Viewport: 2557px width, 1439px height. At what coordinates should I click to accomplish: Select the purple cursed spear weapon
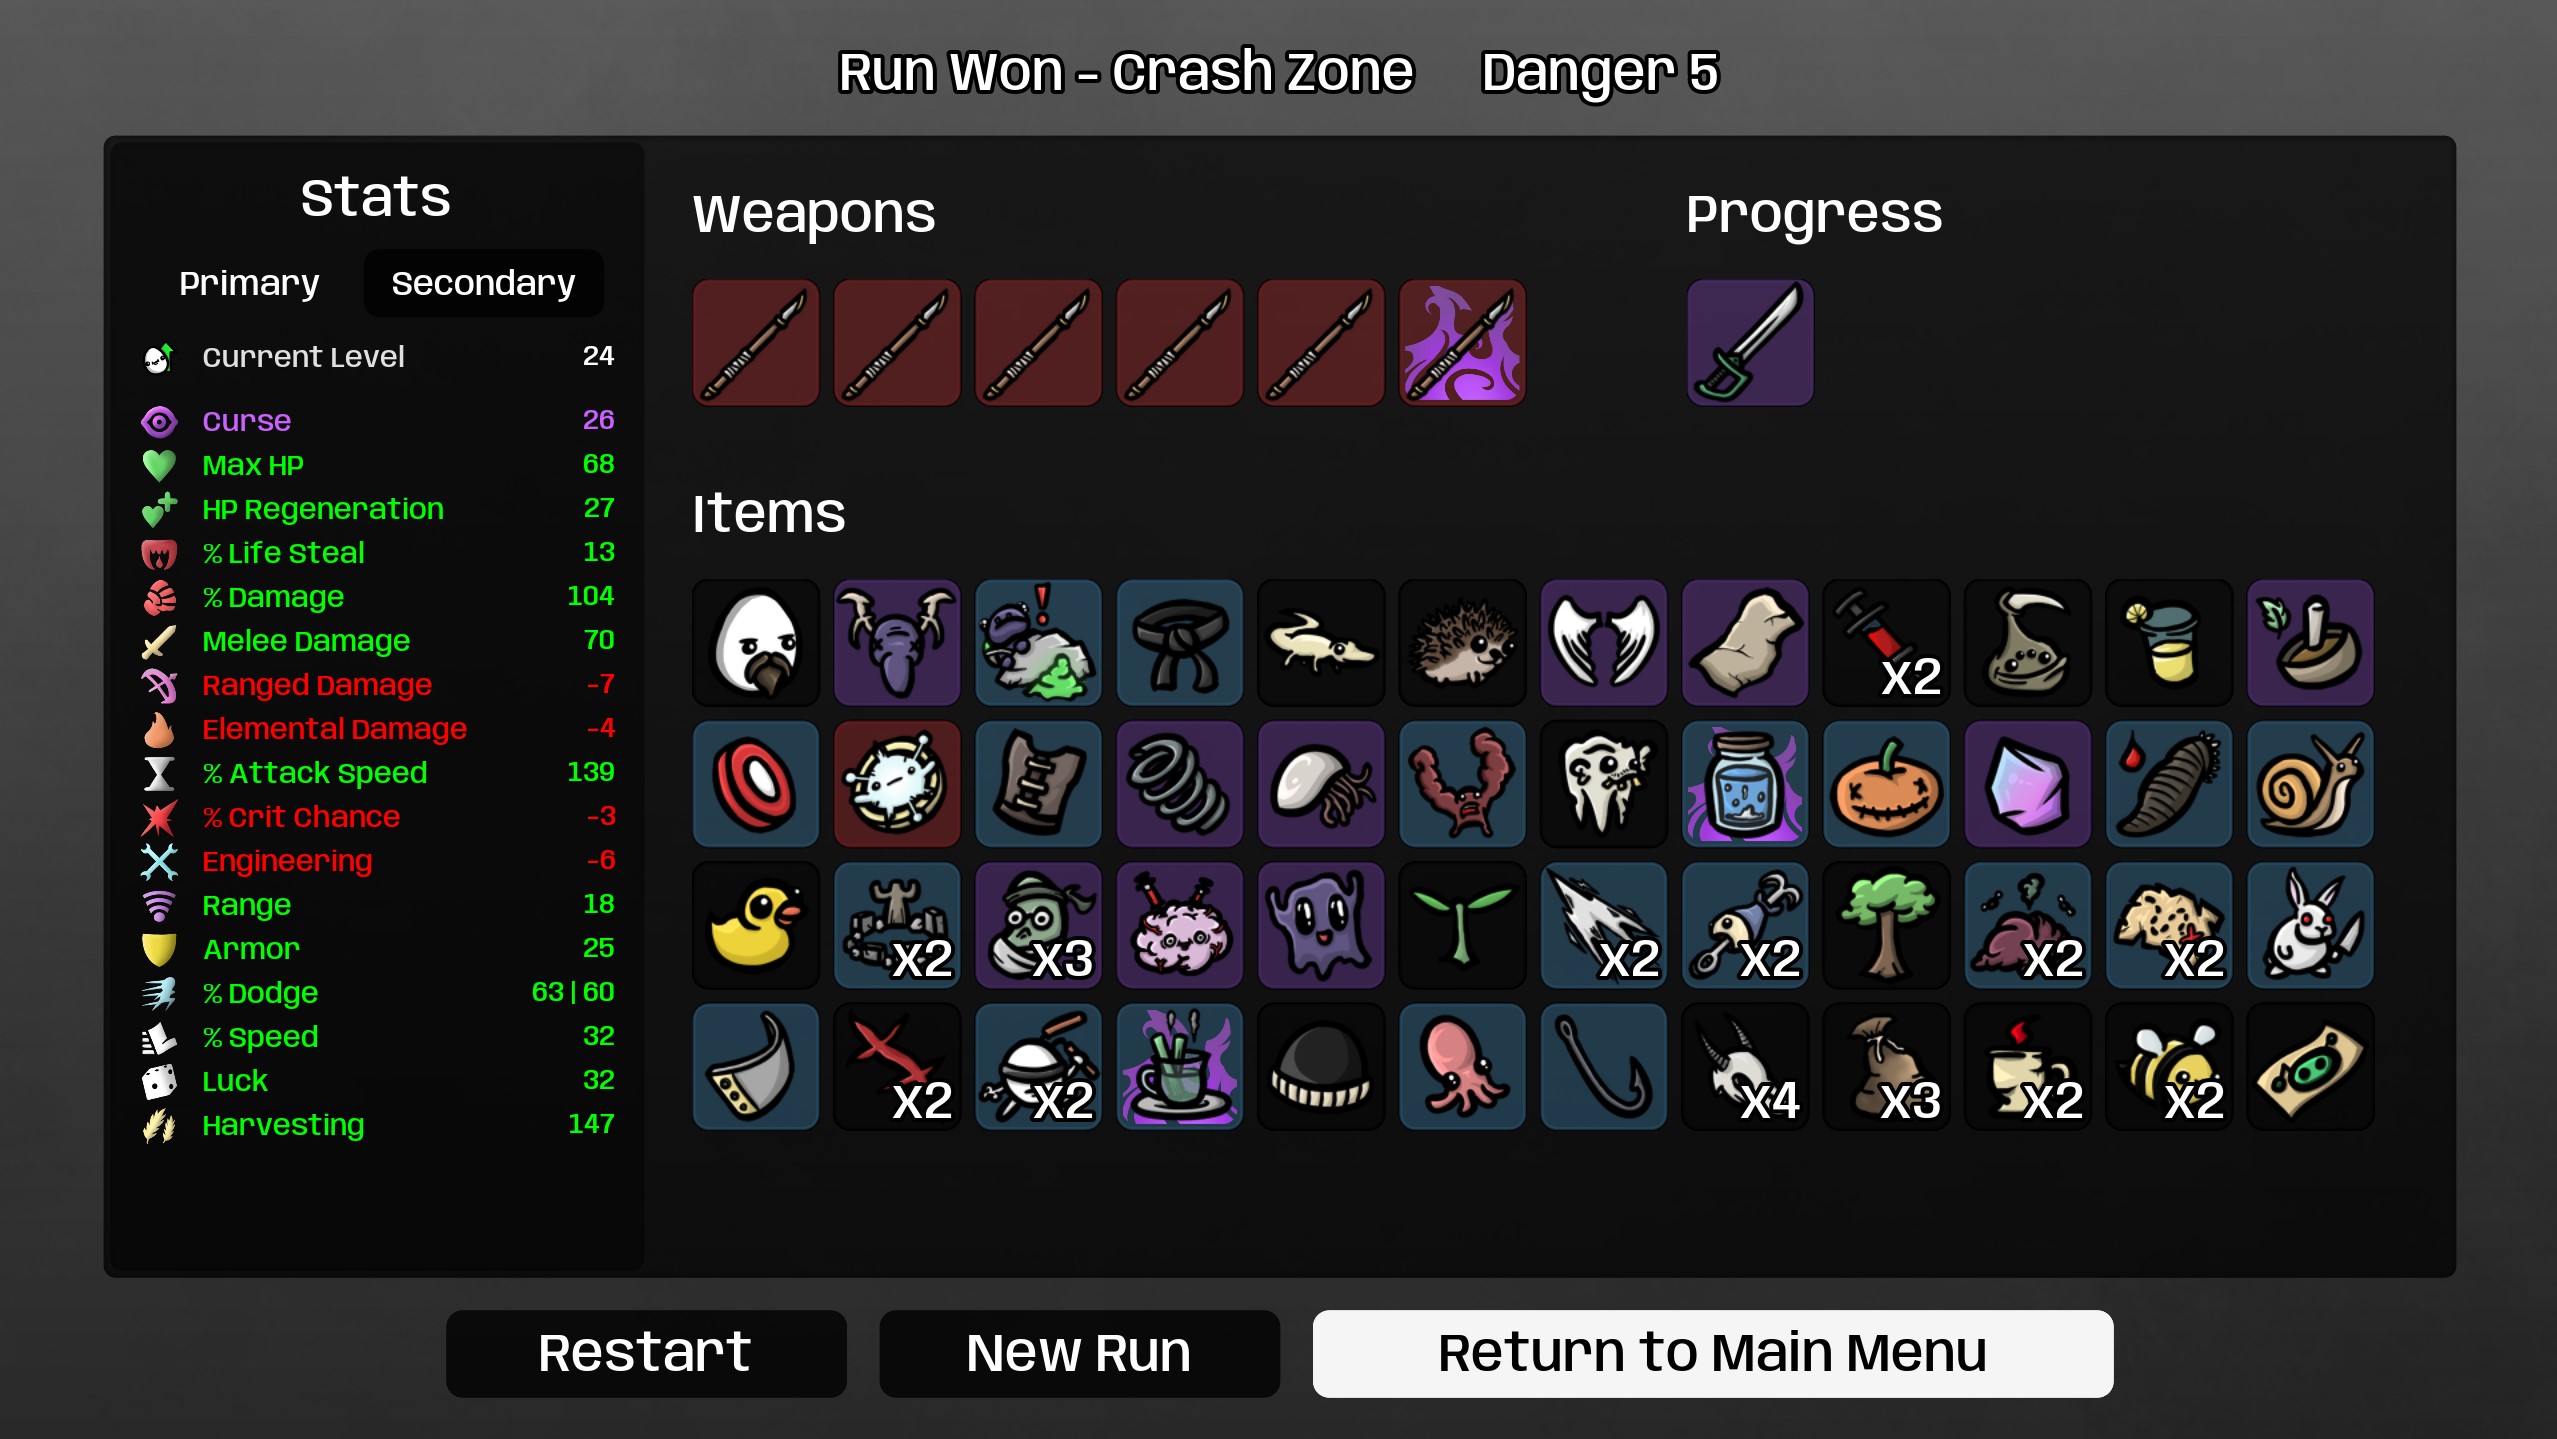coord(1462,343)
